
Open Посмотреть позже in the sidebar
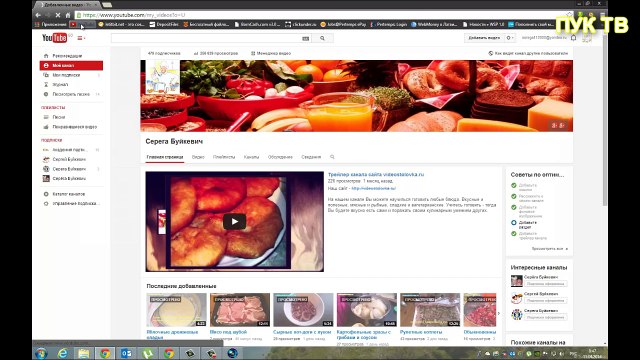71,94
